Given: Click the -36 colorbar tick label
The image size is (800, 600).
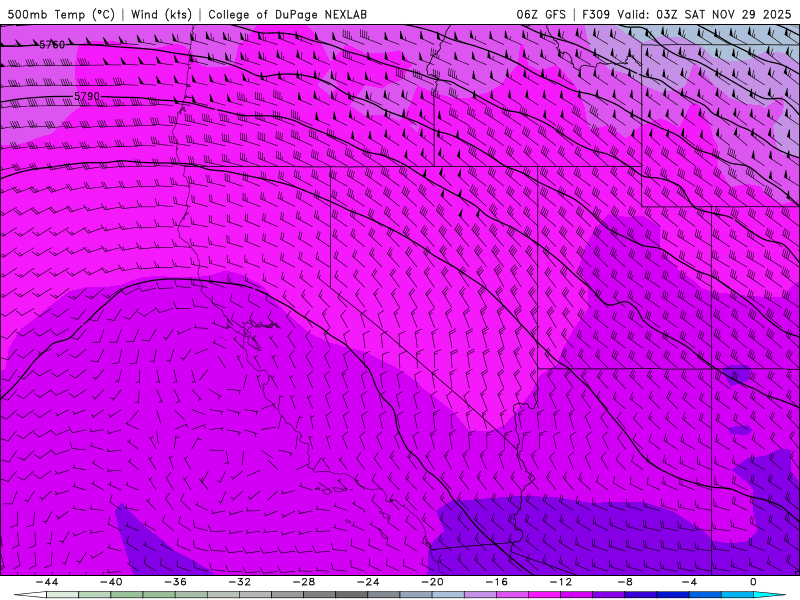Looking at the screenshot, I should [176, 582].
